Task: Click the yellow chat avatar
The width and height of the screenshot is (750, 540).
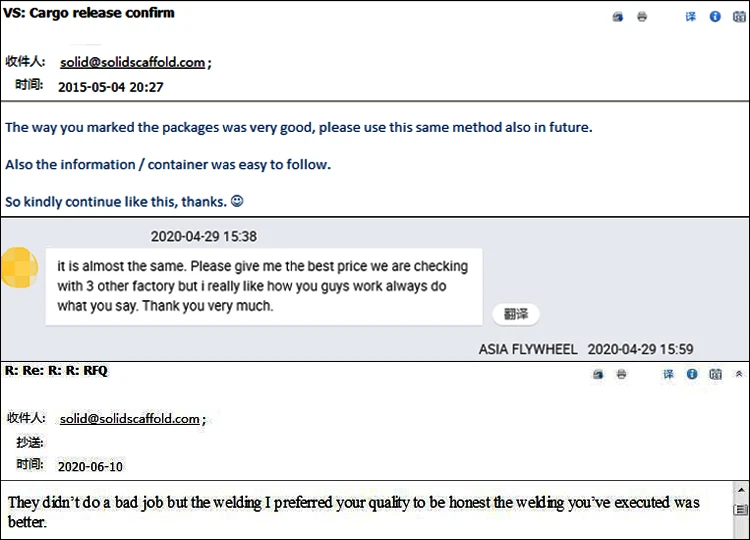Action: [x=19, y=267]
